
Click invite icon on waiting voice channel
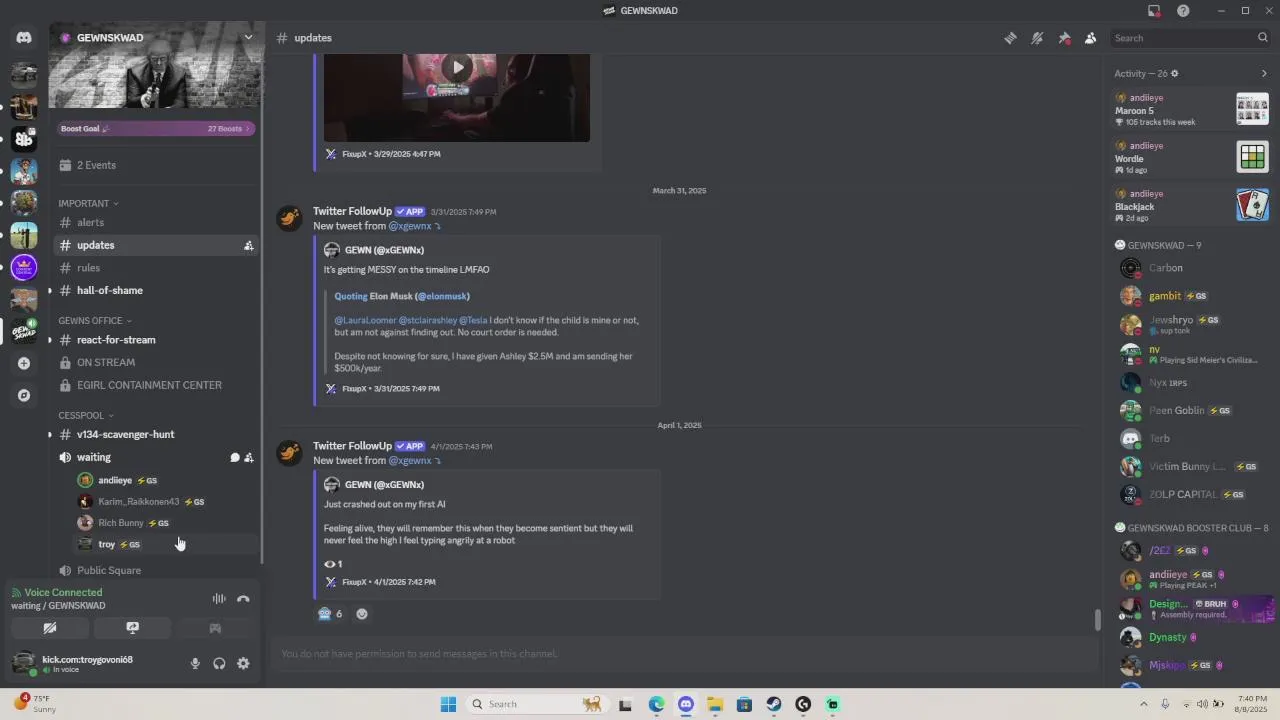[x=248, y=457]
